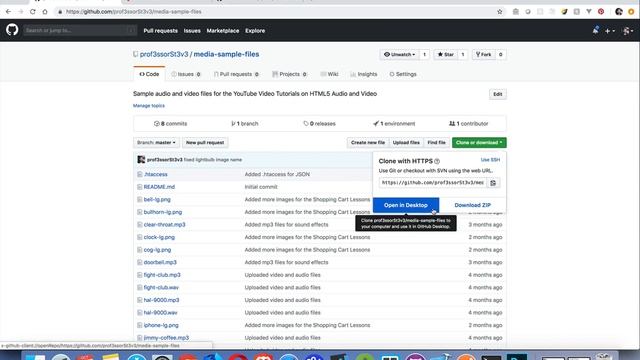View the 1 environment link
This screenshot has height=360, width=640.
click(x=394, y=124)
